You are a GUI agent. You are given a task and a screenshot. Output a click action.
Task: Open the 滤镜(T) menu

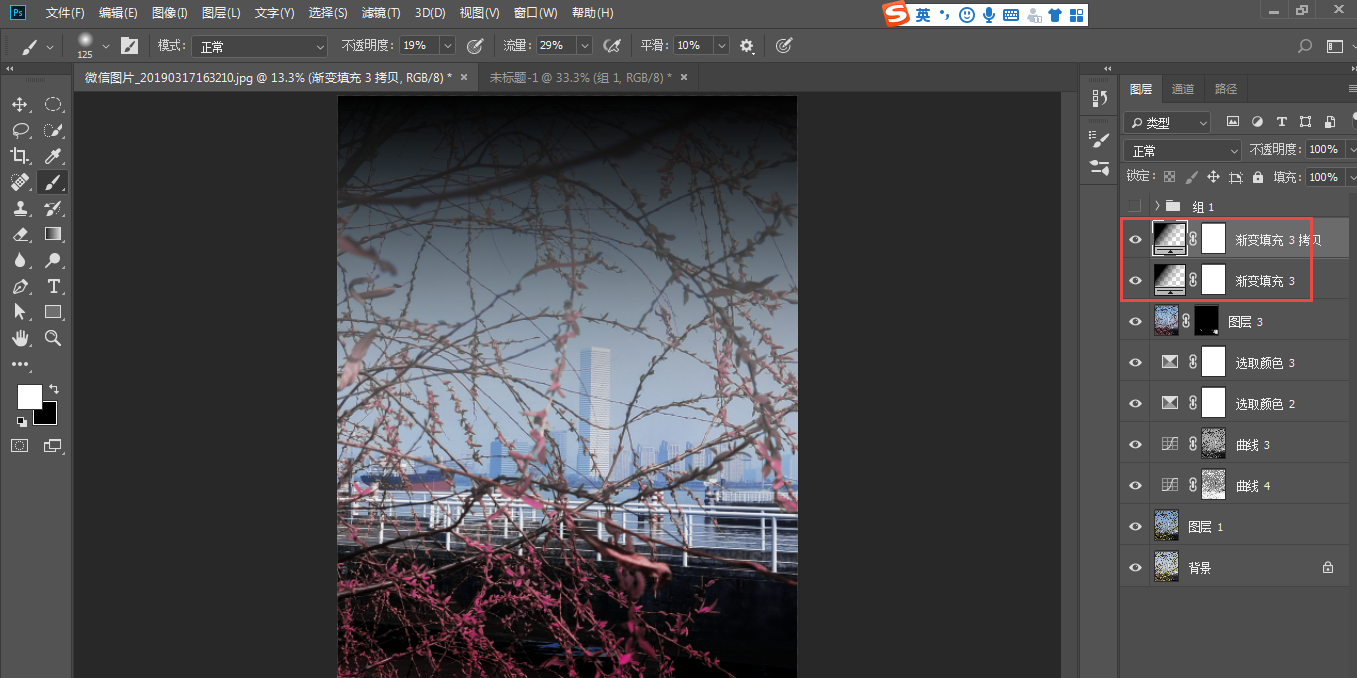380,13
